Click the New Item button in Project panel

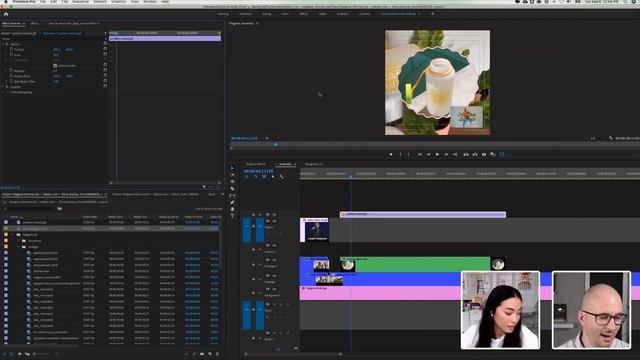(210, 354)
